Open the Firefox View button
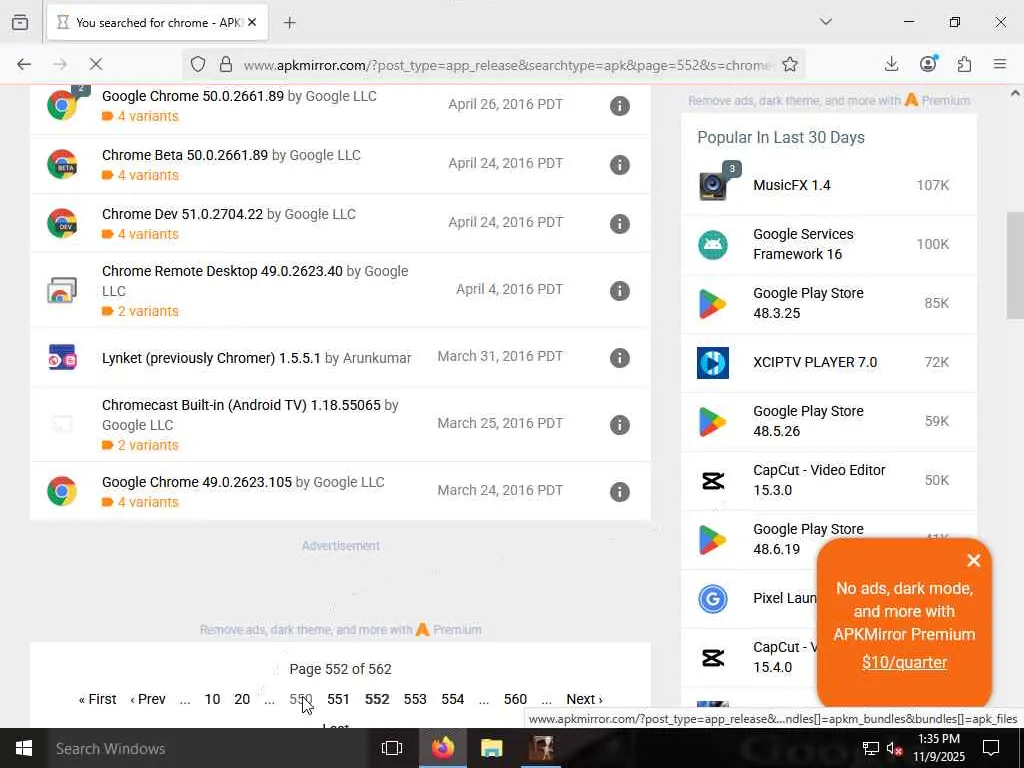This screenshot has width=1024, height=768. 20,22
